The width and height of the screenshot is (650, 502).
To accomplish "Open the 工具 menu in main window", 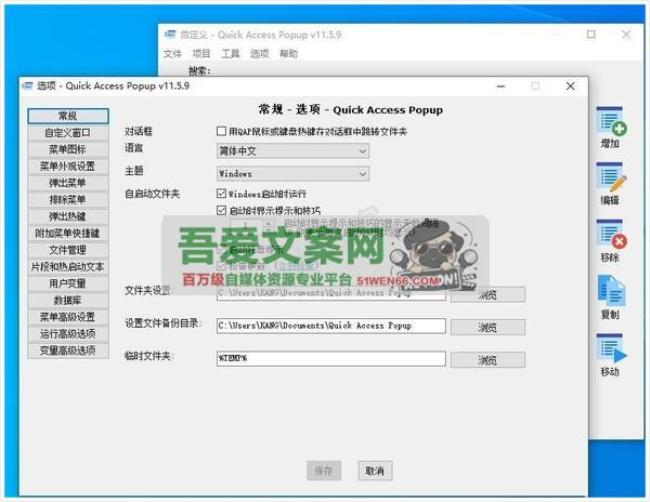I will point(230,53).
